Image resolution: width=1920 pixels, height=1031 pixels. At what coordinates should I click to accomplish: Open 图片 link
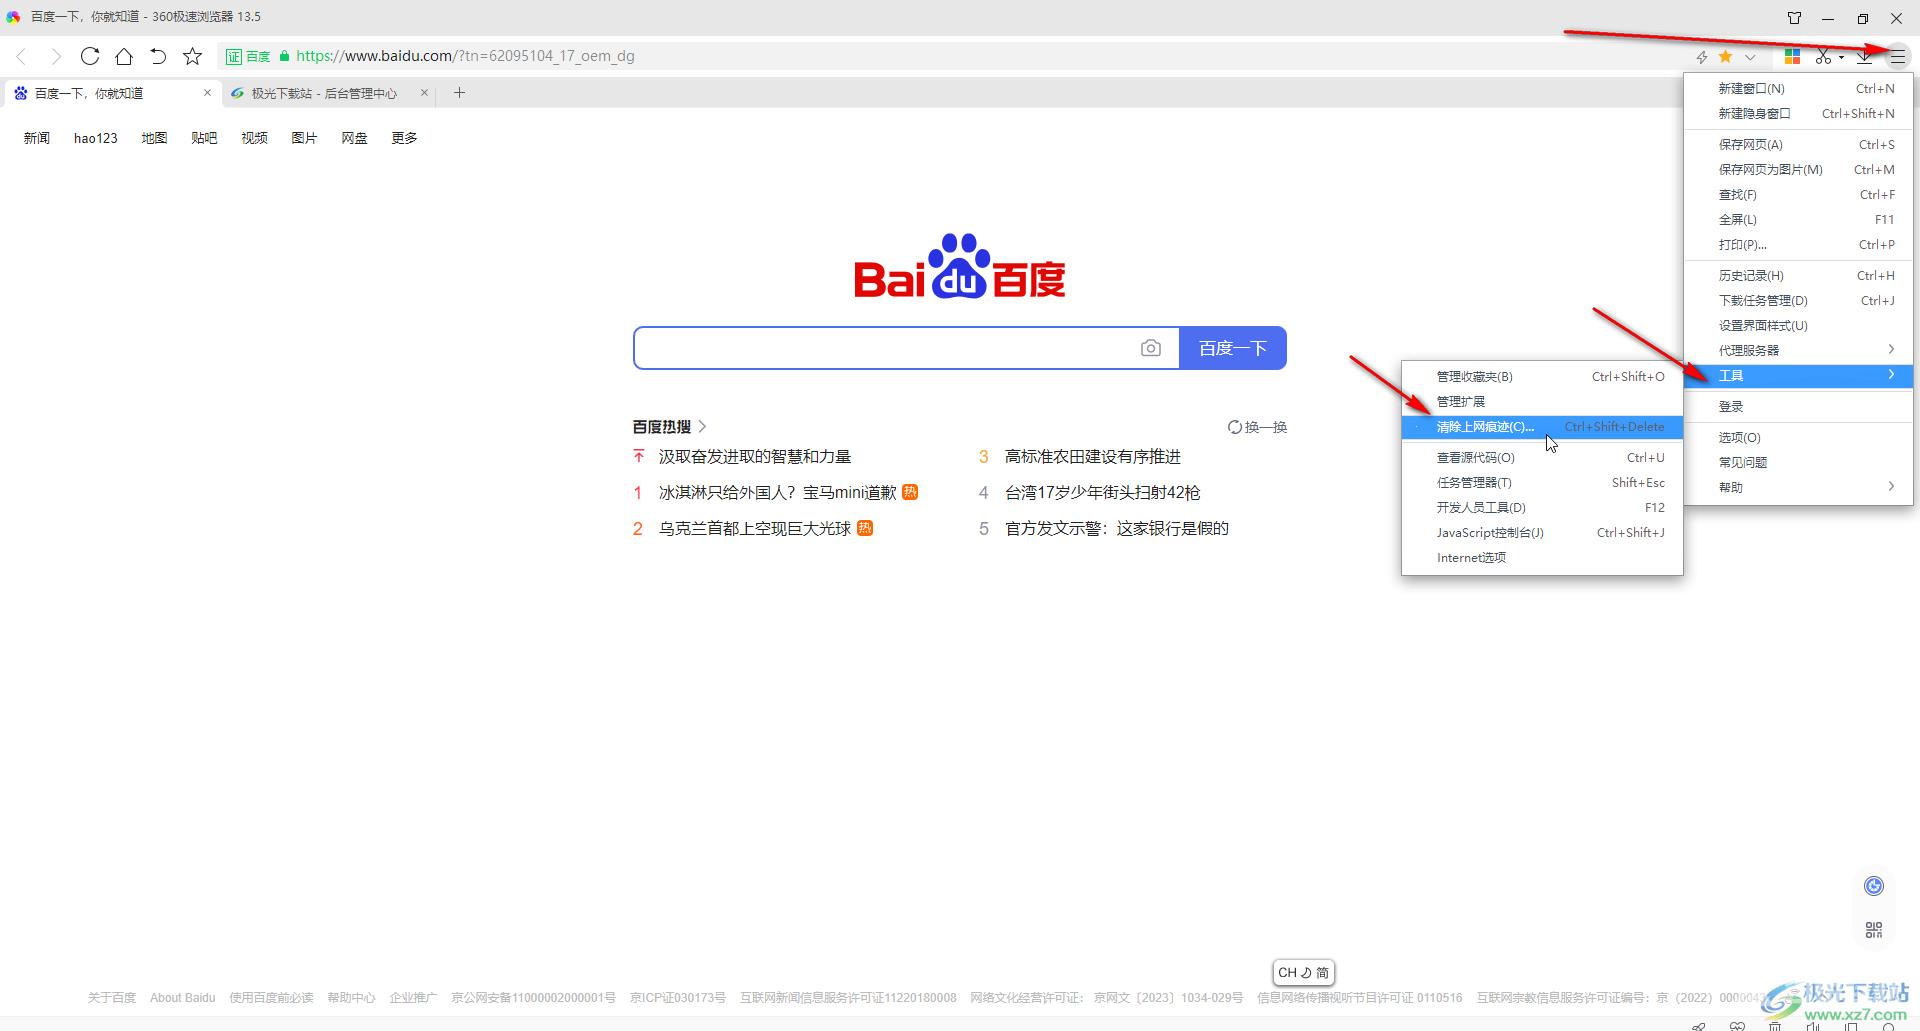point(304,138)
